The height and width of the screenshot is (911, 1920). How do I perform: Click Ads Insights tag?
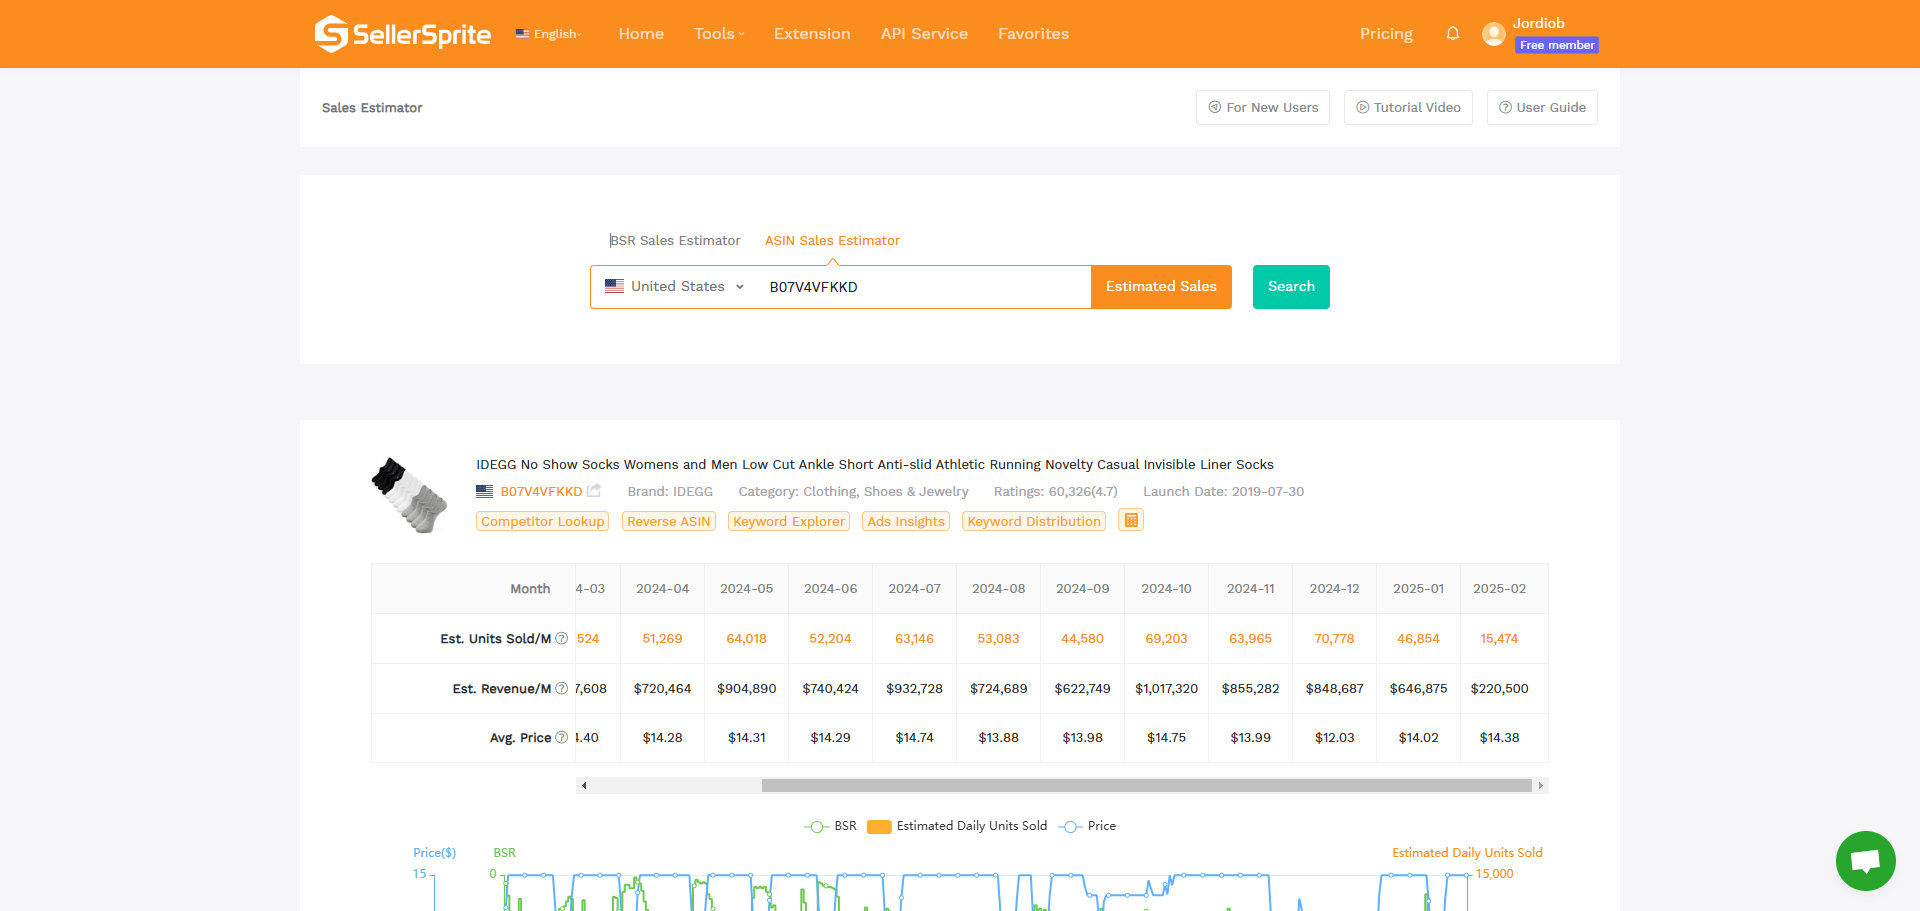click(x=906, y=521)
